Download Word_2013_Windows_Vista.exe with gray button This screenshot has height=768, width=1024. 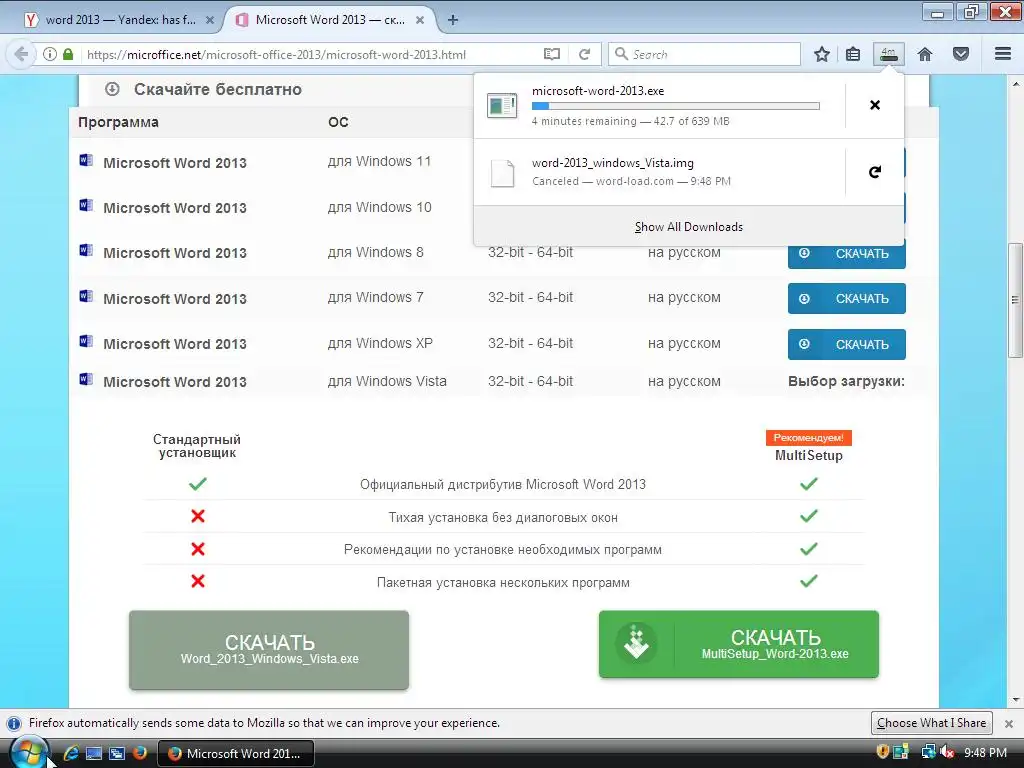tap(269, 650)
